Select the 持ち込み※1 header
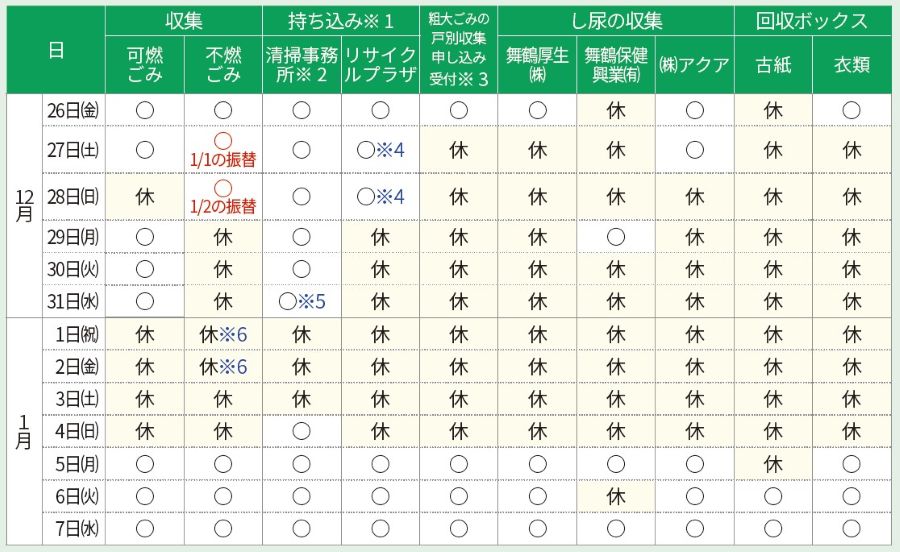Viewport: 900px width, 552px height. point(340,21)
